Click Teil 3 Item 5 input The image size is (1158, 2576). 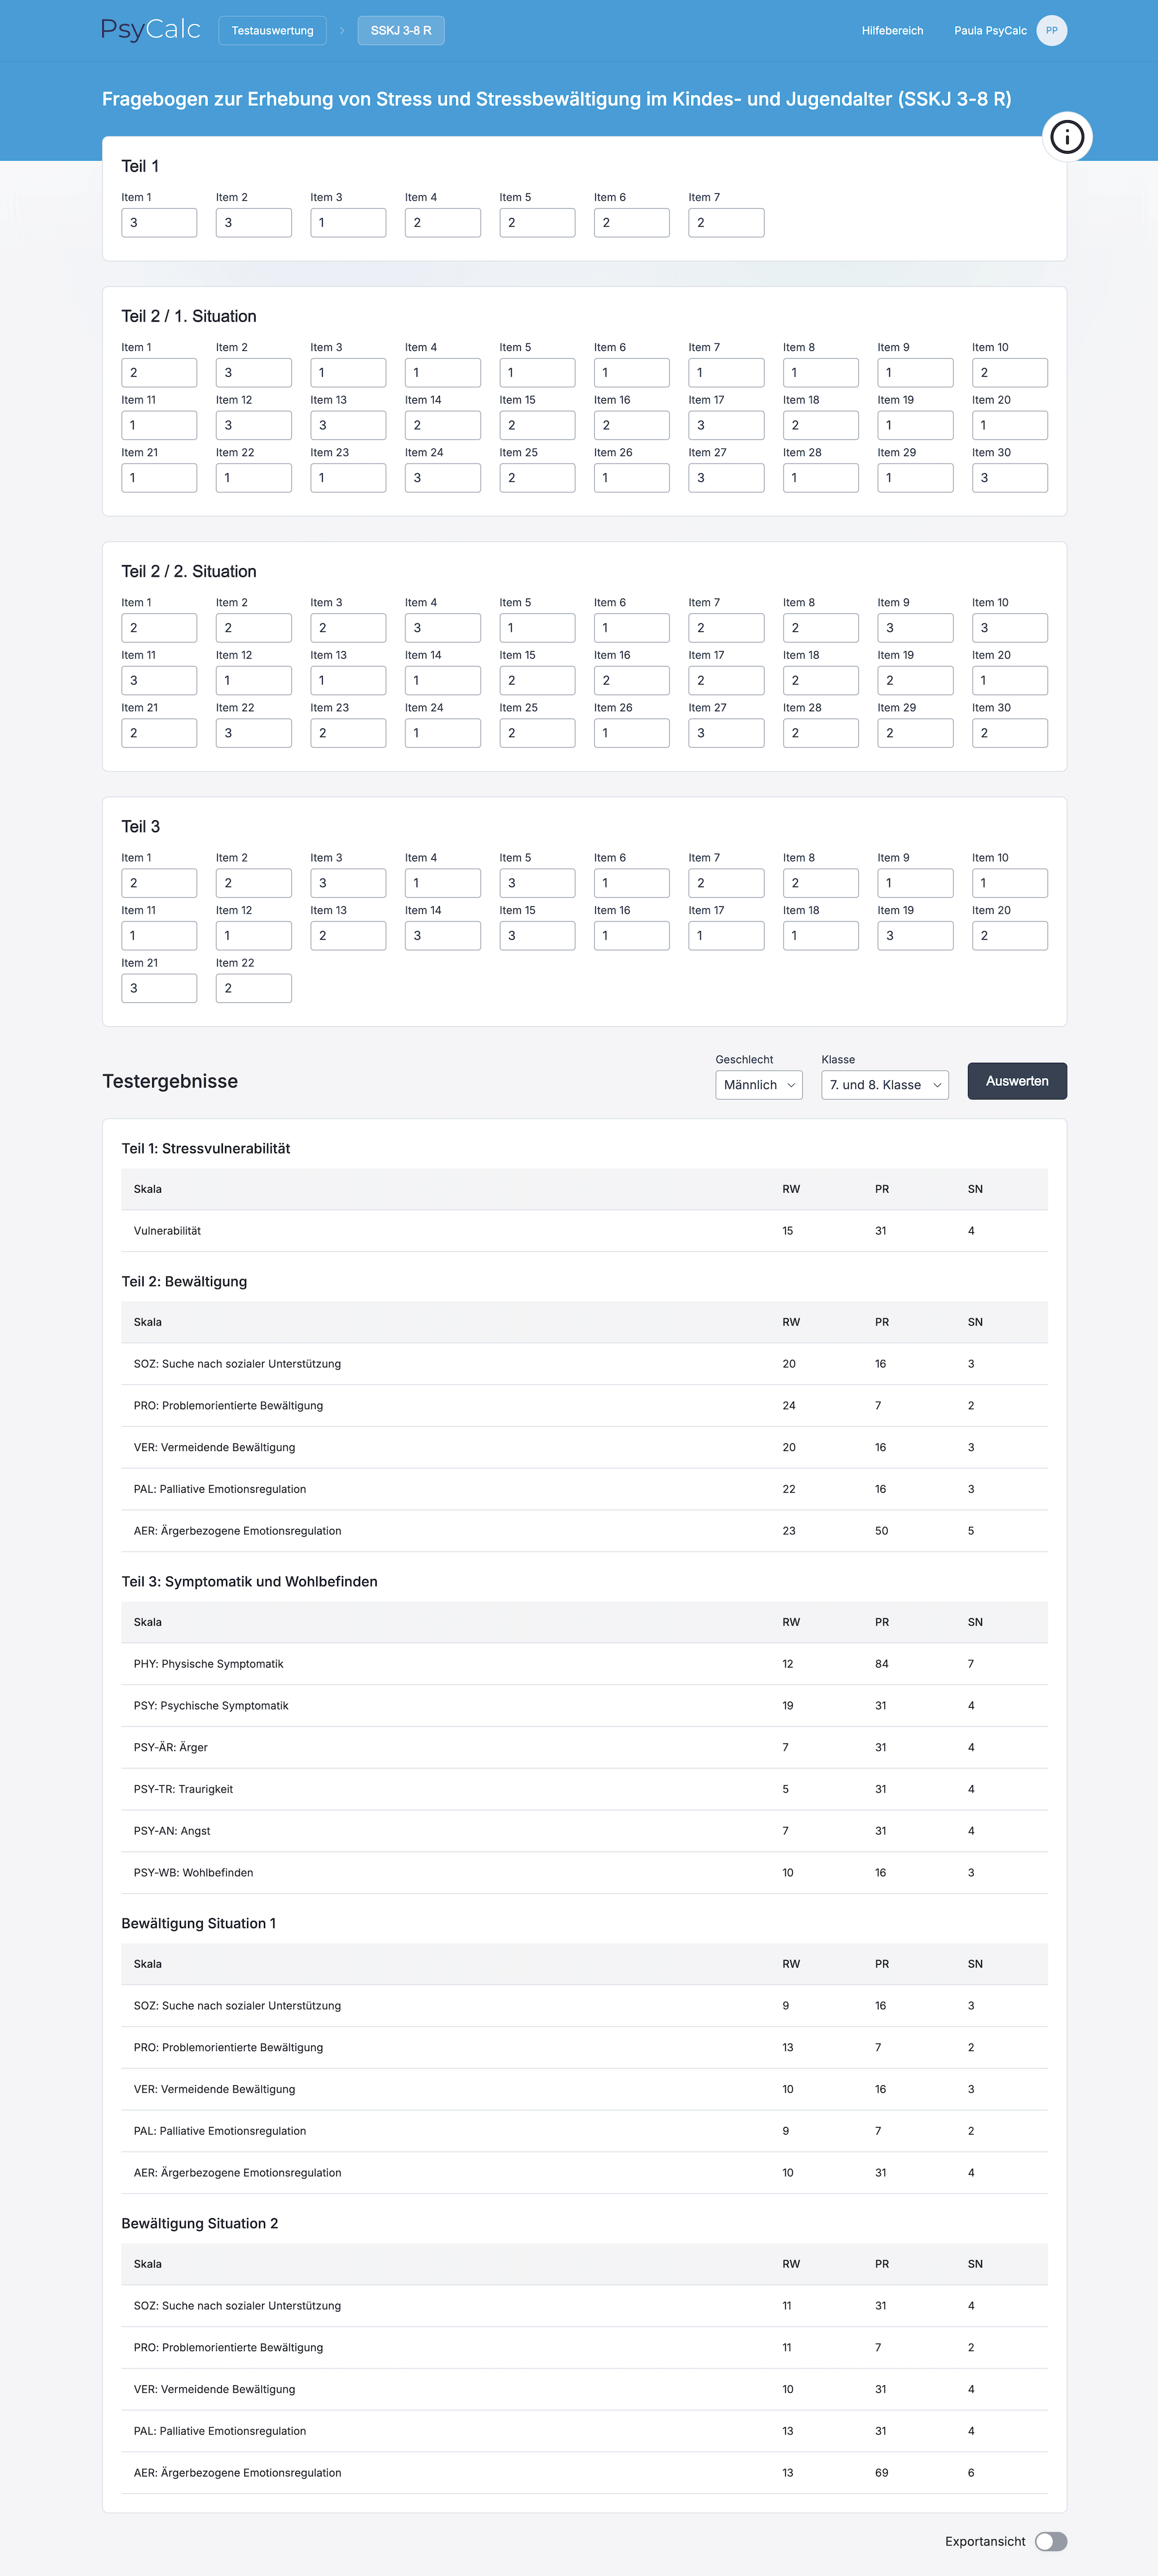[537, 883]
